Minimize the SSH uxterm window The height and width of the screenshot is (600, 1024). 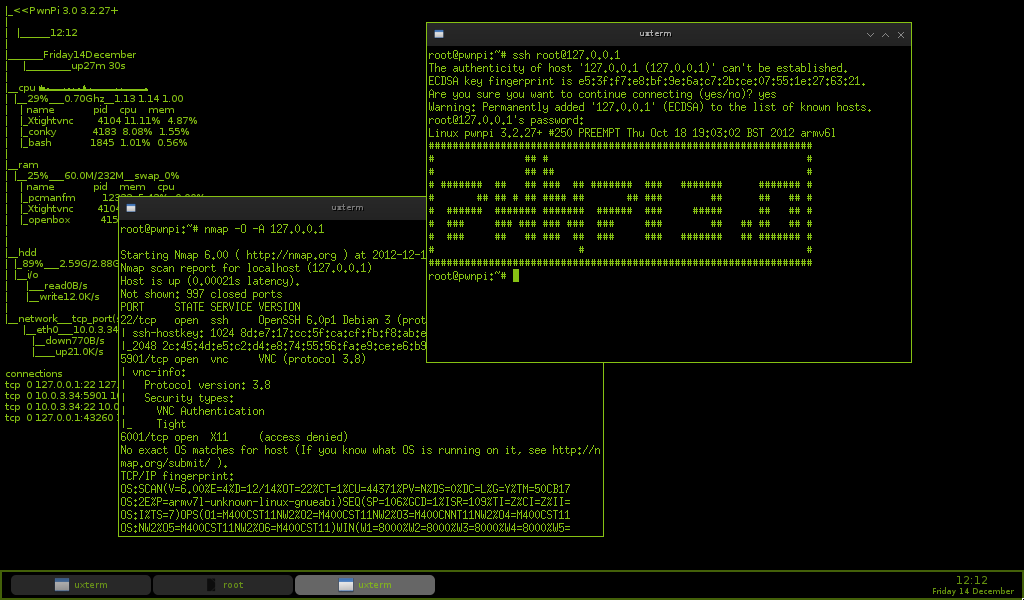867,34
